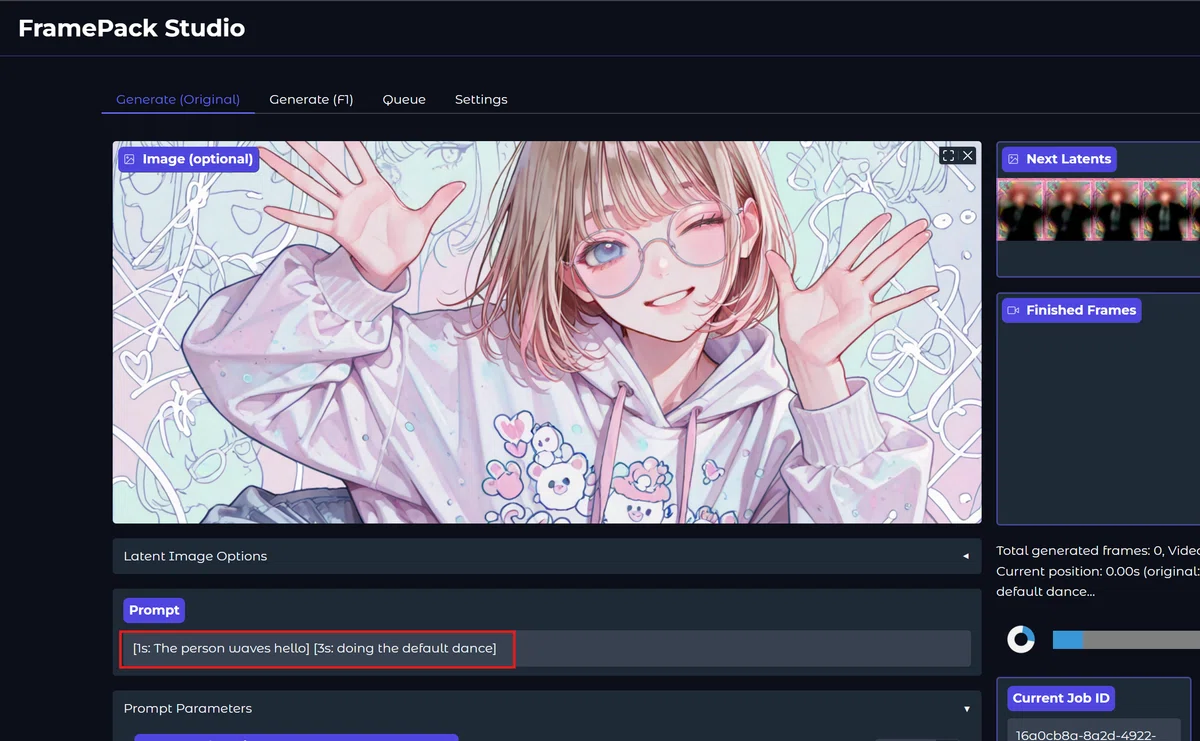Click the circular loading spinner icon
This screenshot has height=741, width=1200.
[x=1020, y=639]
